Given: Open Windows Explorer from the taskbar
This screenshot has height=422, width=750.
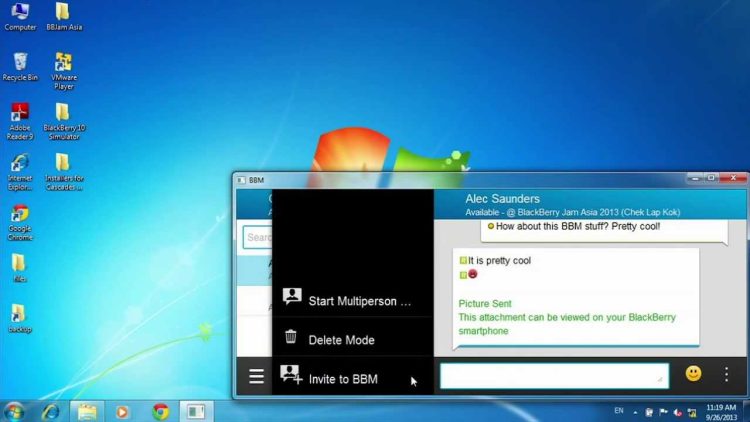Looking at the screenshot, I should (x=87, y=411).
